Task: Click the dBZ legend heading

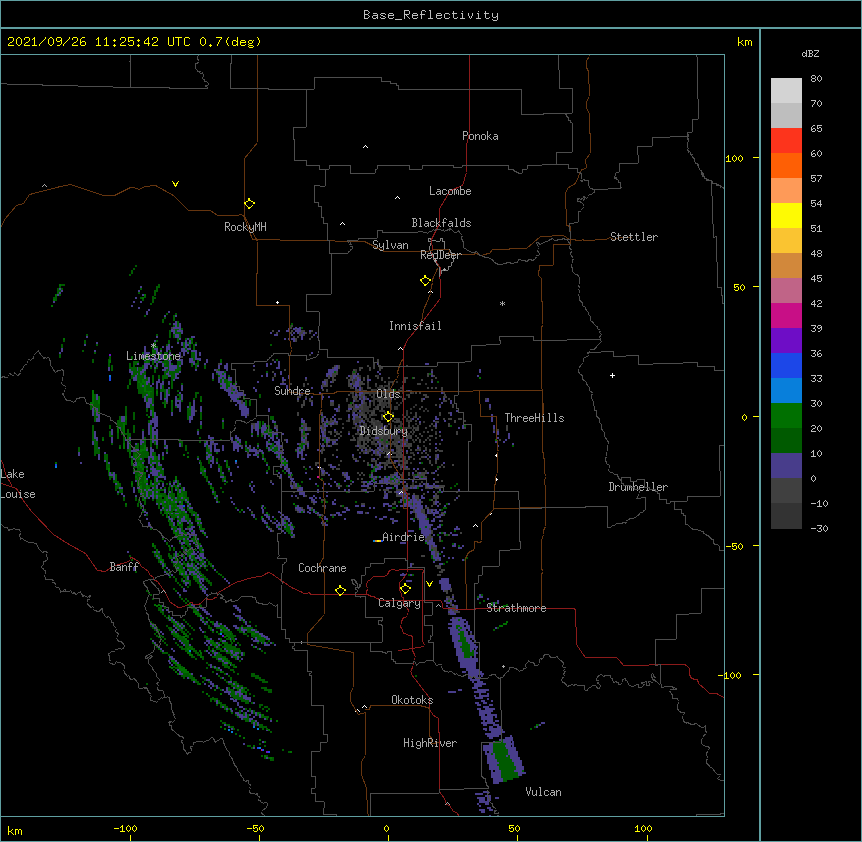Action: pos(810,53)
